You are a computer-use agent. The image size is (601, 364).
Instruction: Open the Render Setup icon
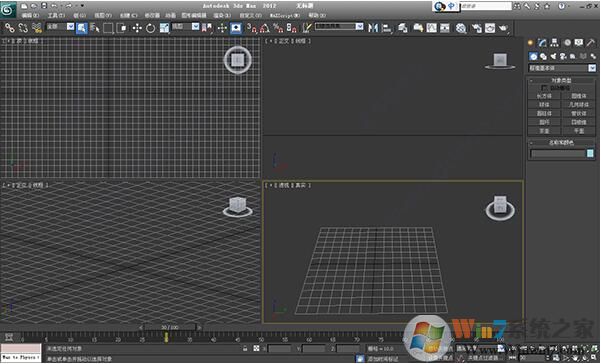476,28
